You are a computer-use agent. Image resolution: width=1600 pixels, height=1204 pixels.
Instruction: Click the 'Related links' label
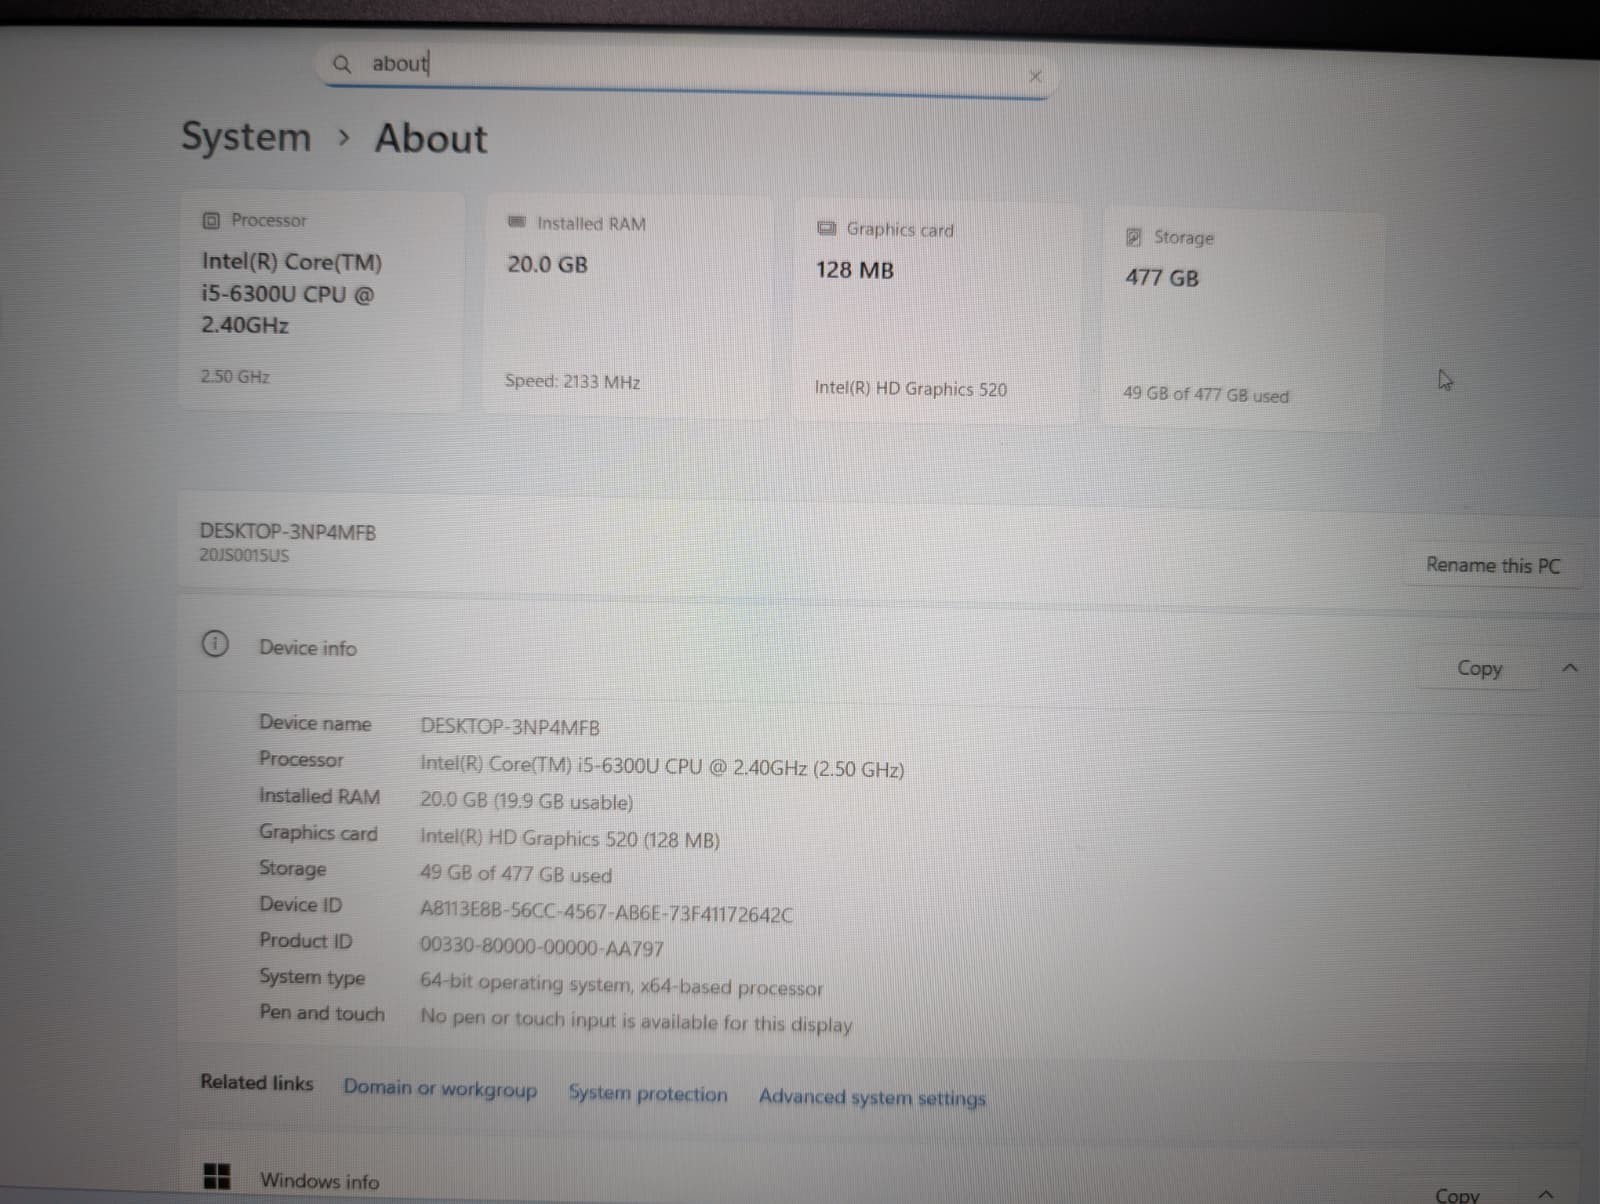(x=257, y=1082)
